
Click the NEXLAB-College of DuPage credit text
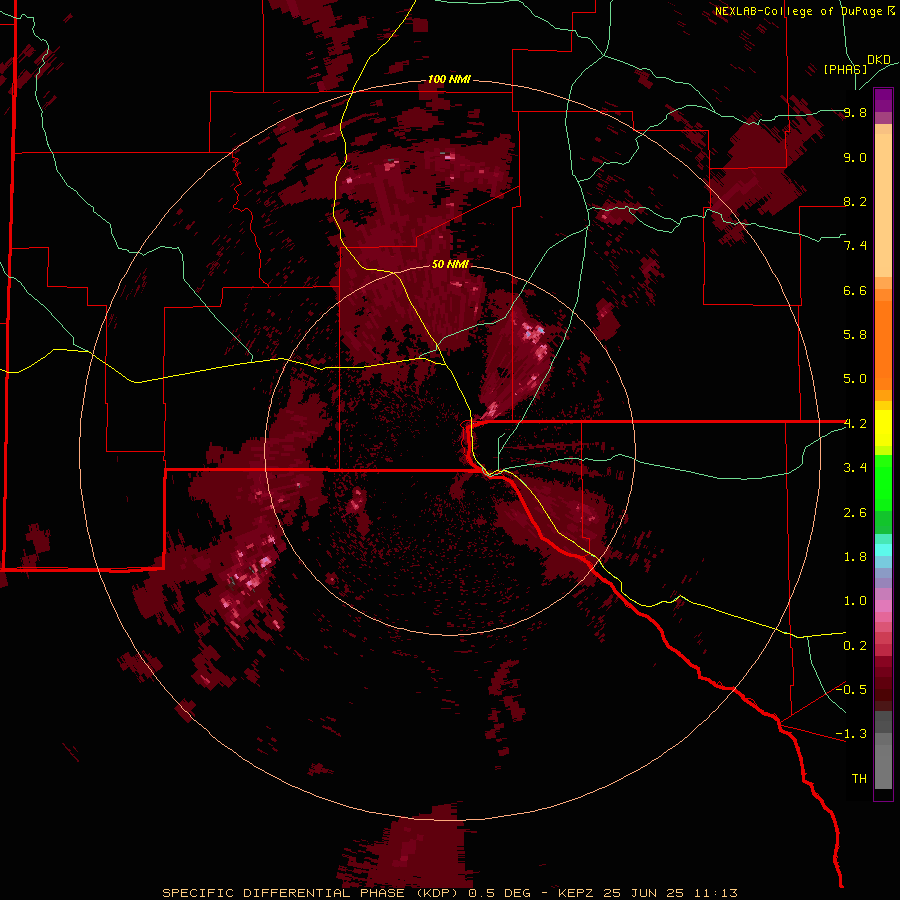pos(805,11)
